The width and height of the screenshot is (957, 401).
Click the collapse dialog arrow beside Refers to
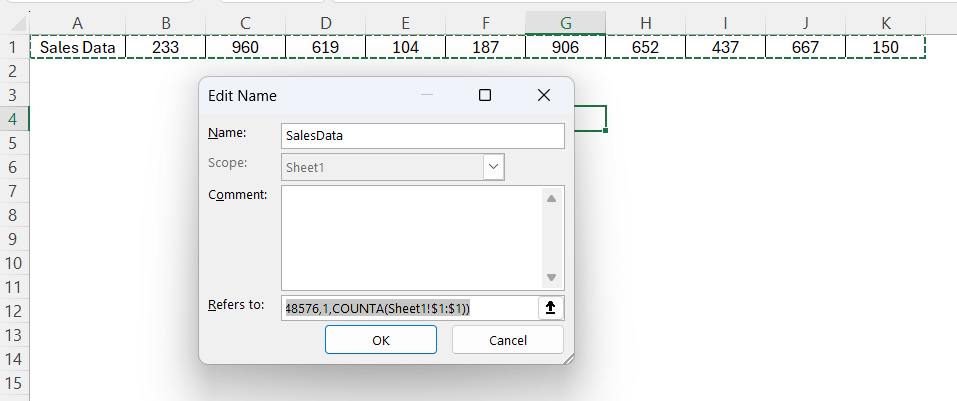[551, 308]
